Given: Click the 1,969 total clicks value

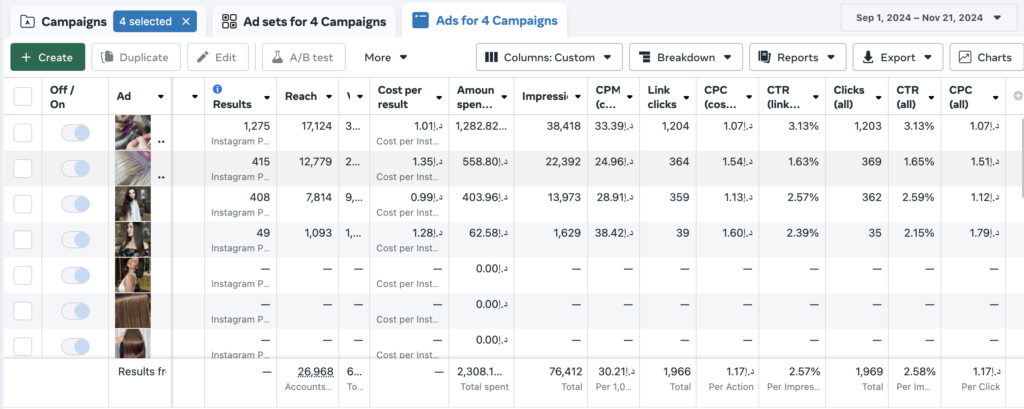Looking at the screenshot, I should click(869, 371).
